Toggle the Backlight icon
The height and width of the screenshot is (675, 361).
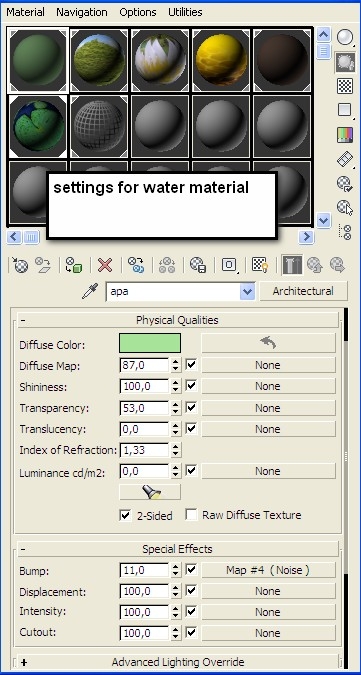pos(345,62)
